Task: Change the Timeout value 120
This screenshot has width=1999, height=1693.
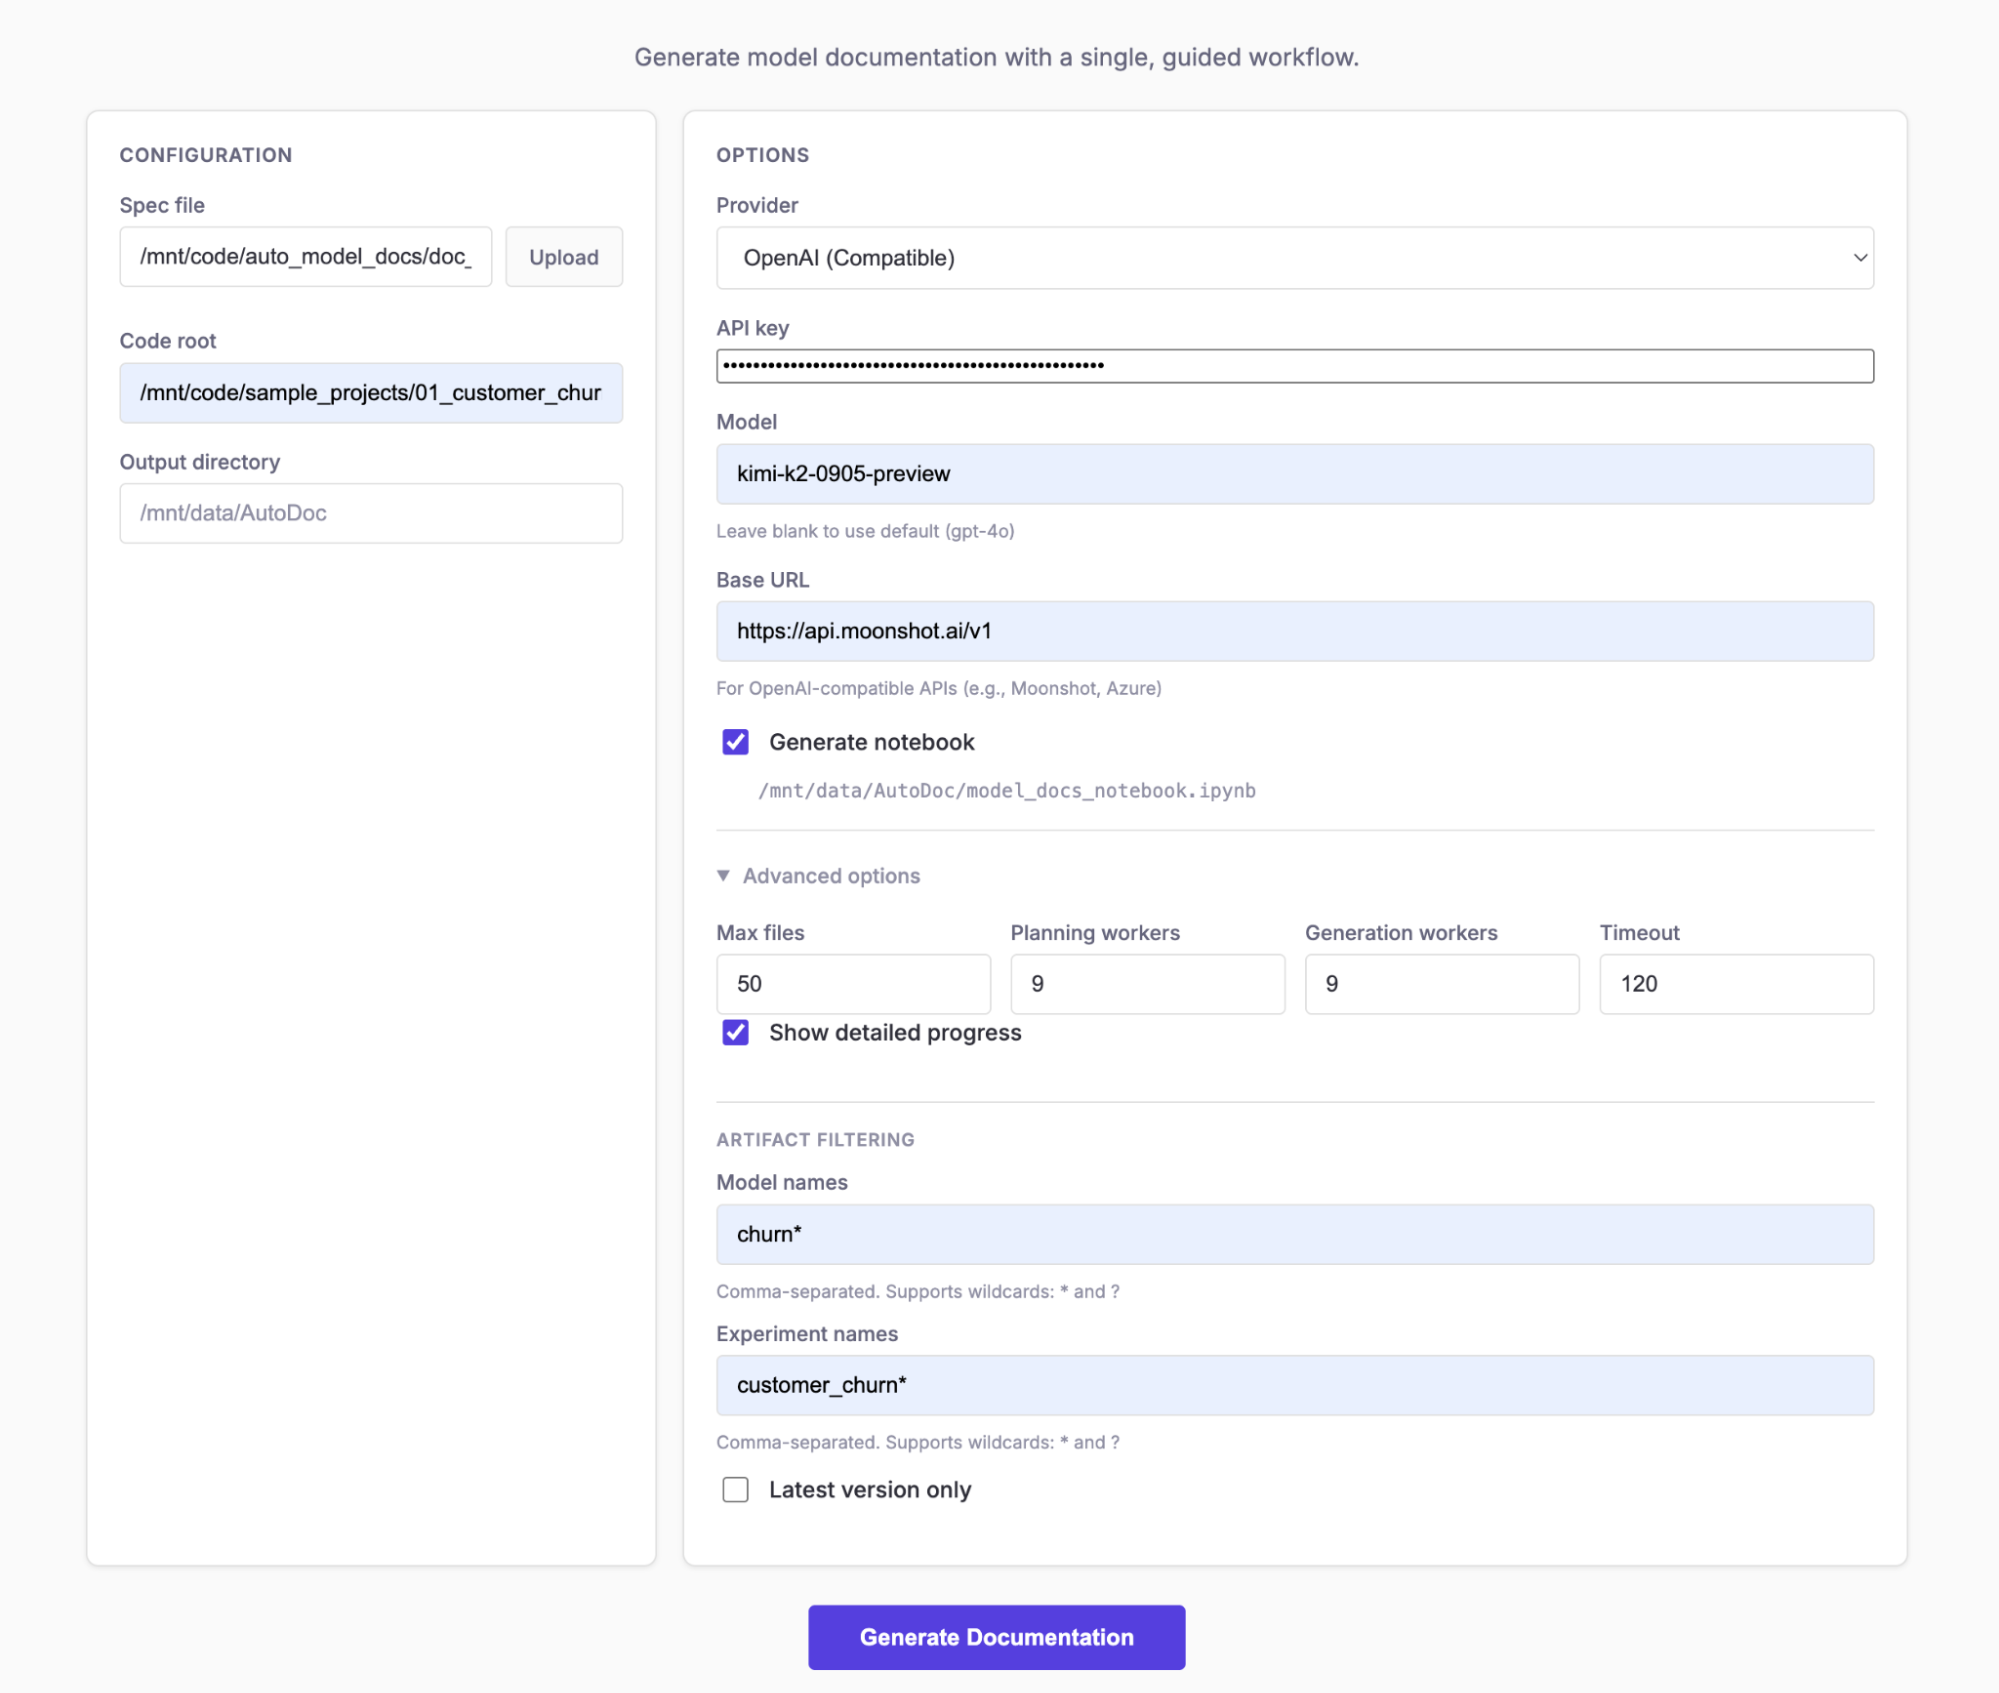Action: pyautogui.click(x=1736, y=983)
